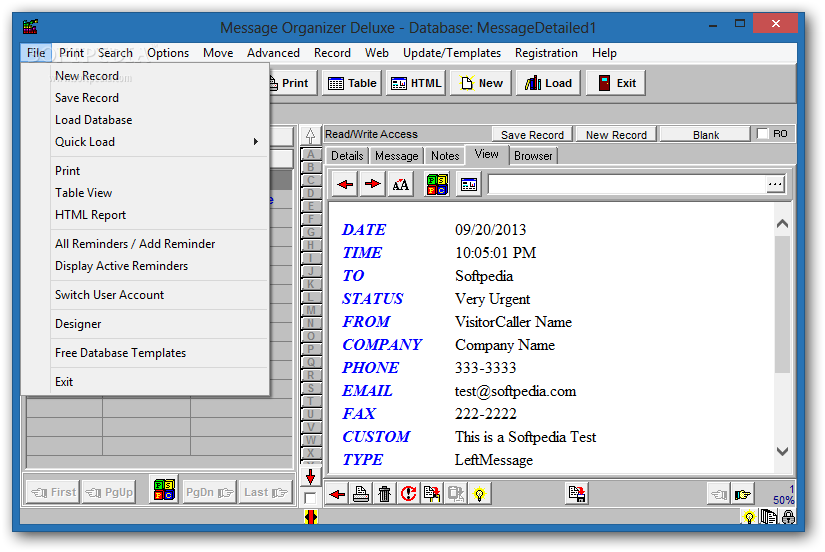The height and width of the screenshot is (552, 825).
Task: Click the copy record document icon
Action: [432, 494]
